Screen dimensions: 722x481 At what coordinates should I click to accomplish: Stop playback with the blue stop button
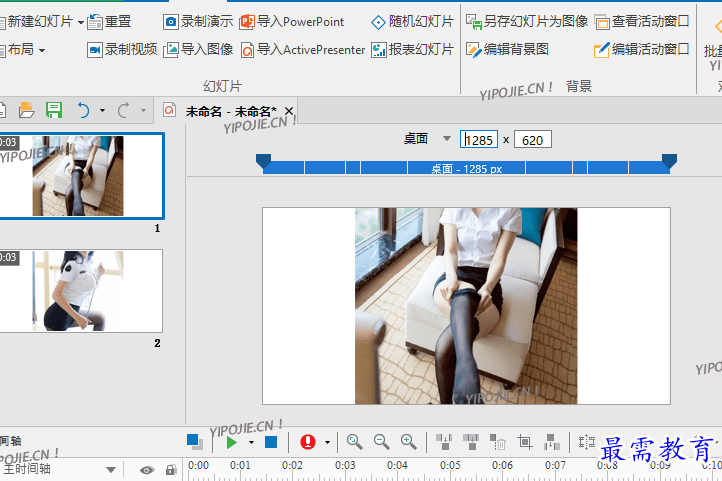point(271,442)
